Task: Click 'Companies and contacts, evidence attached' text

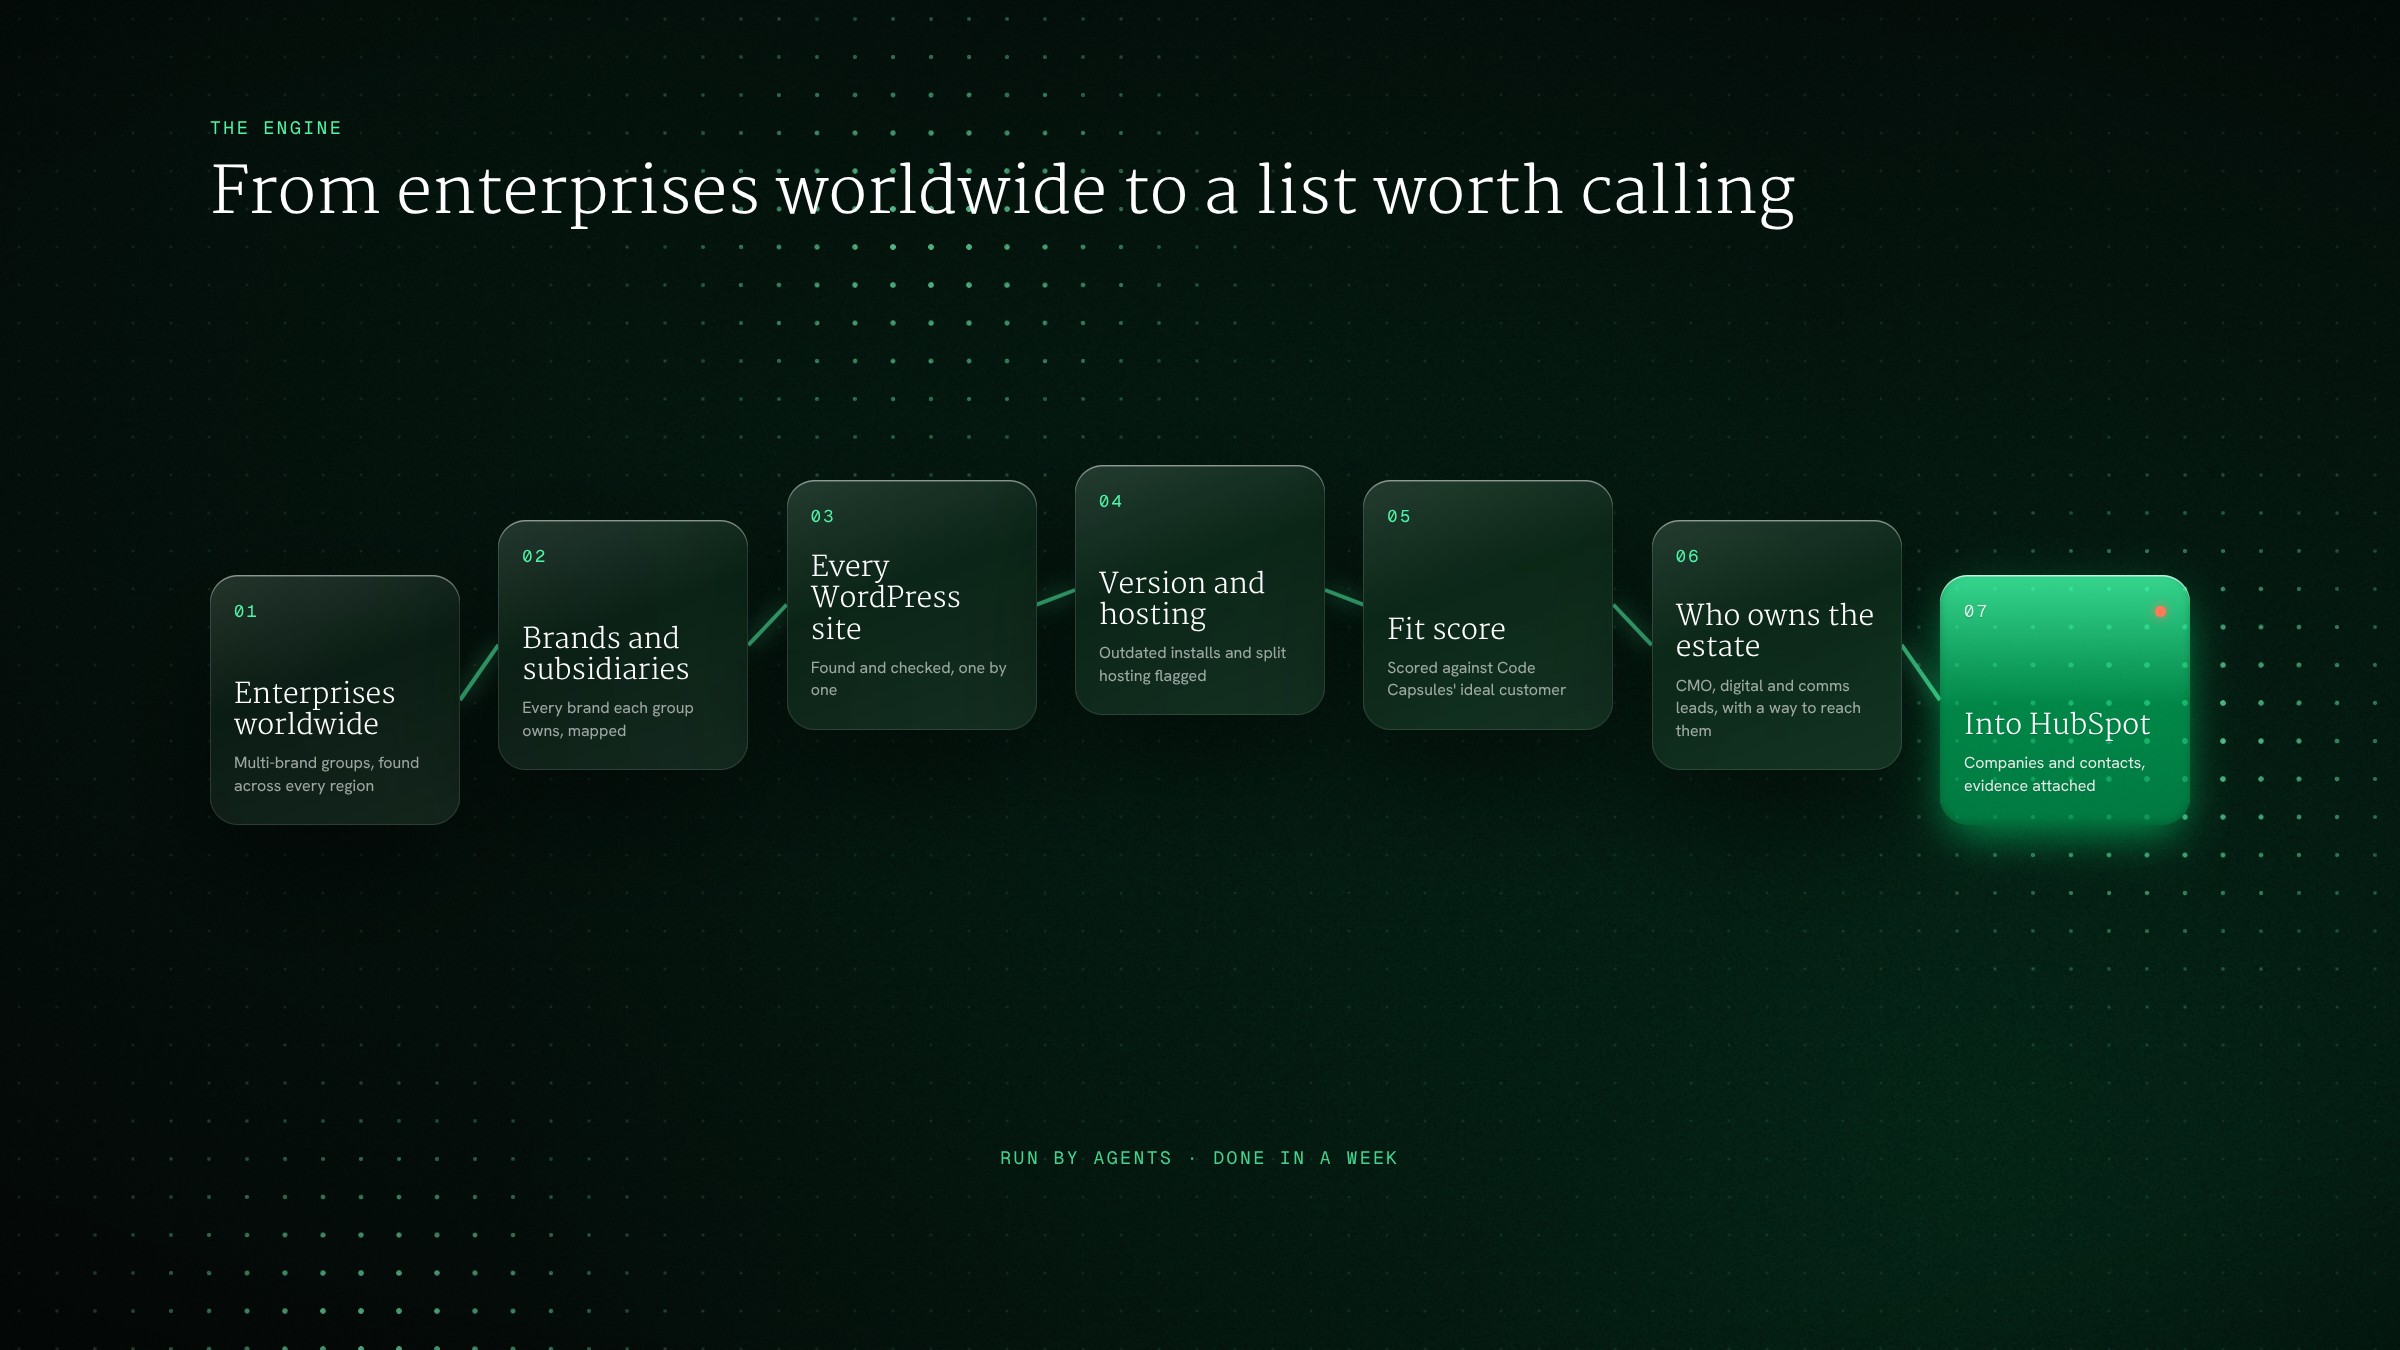Action: click(2054, 774)
